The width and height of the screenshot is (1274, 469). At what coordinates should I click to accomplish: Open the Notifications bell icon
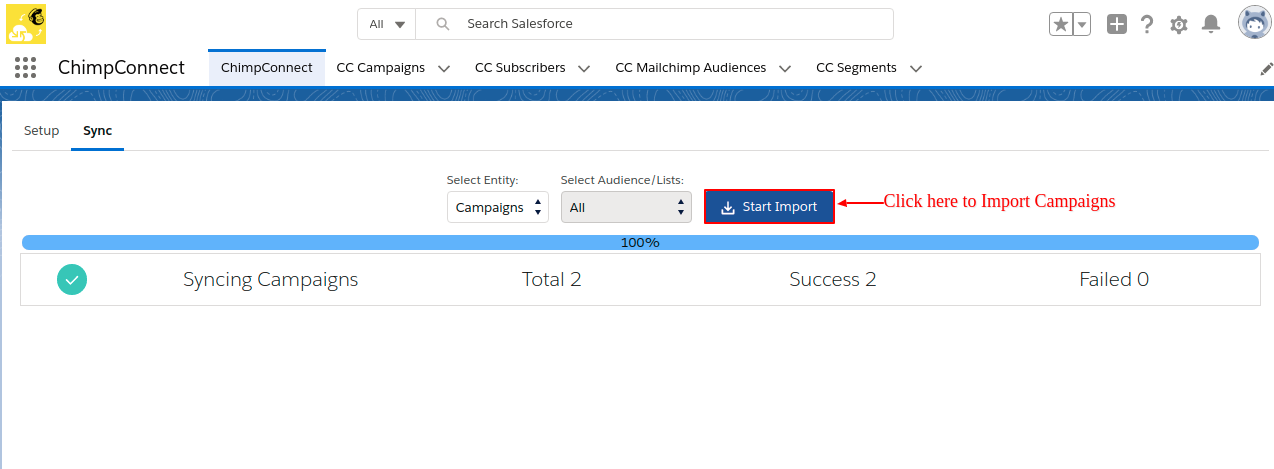pyautogui.click(x=1211, y=24)
